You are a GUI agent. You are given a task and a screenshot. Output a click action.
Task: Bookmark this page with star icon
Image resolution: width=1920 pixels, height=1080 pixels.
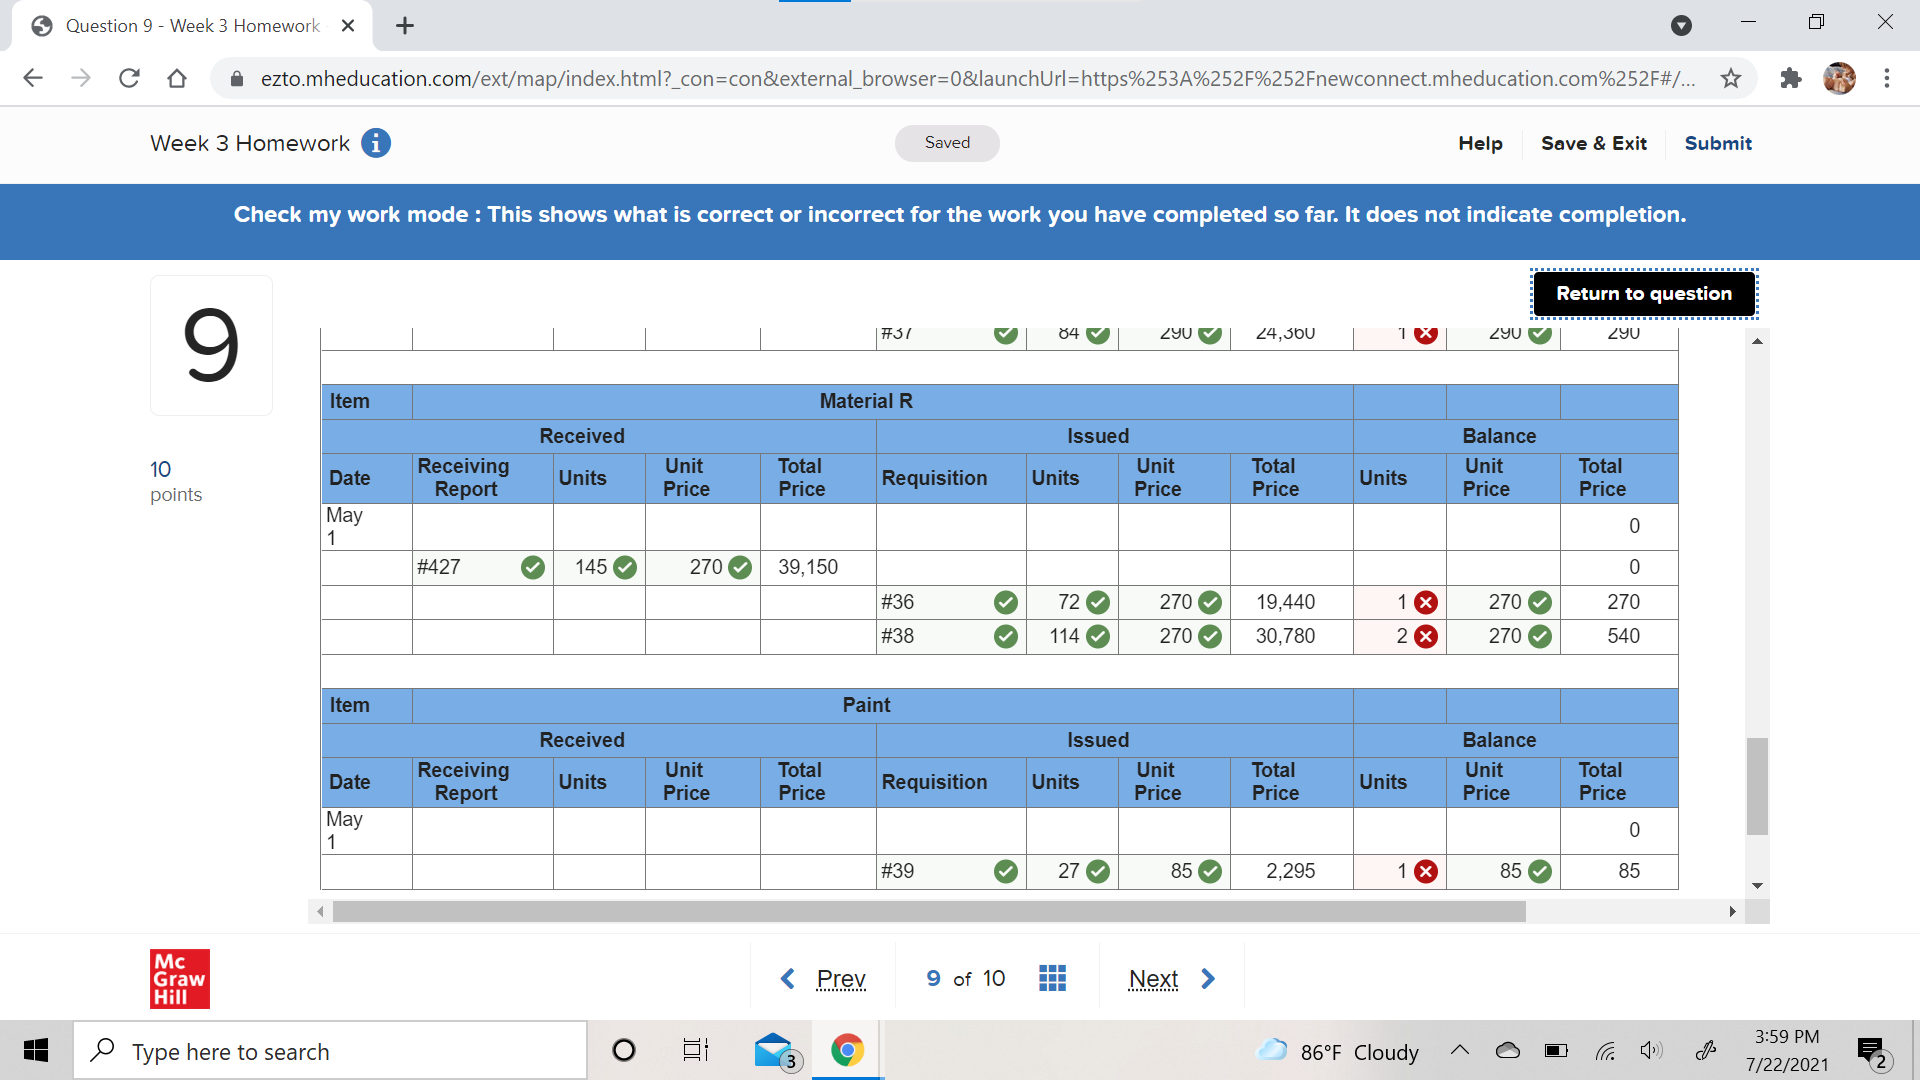tap(1731, 78)
